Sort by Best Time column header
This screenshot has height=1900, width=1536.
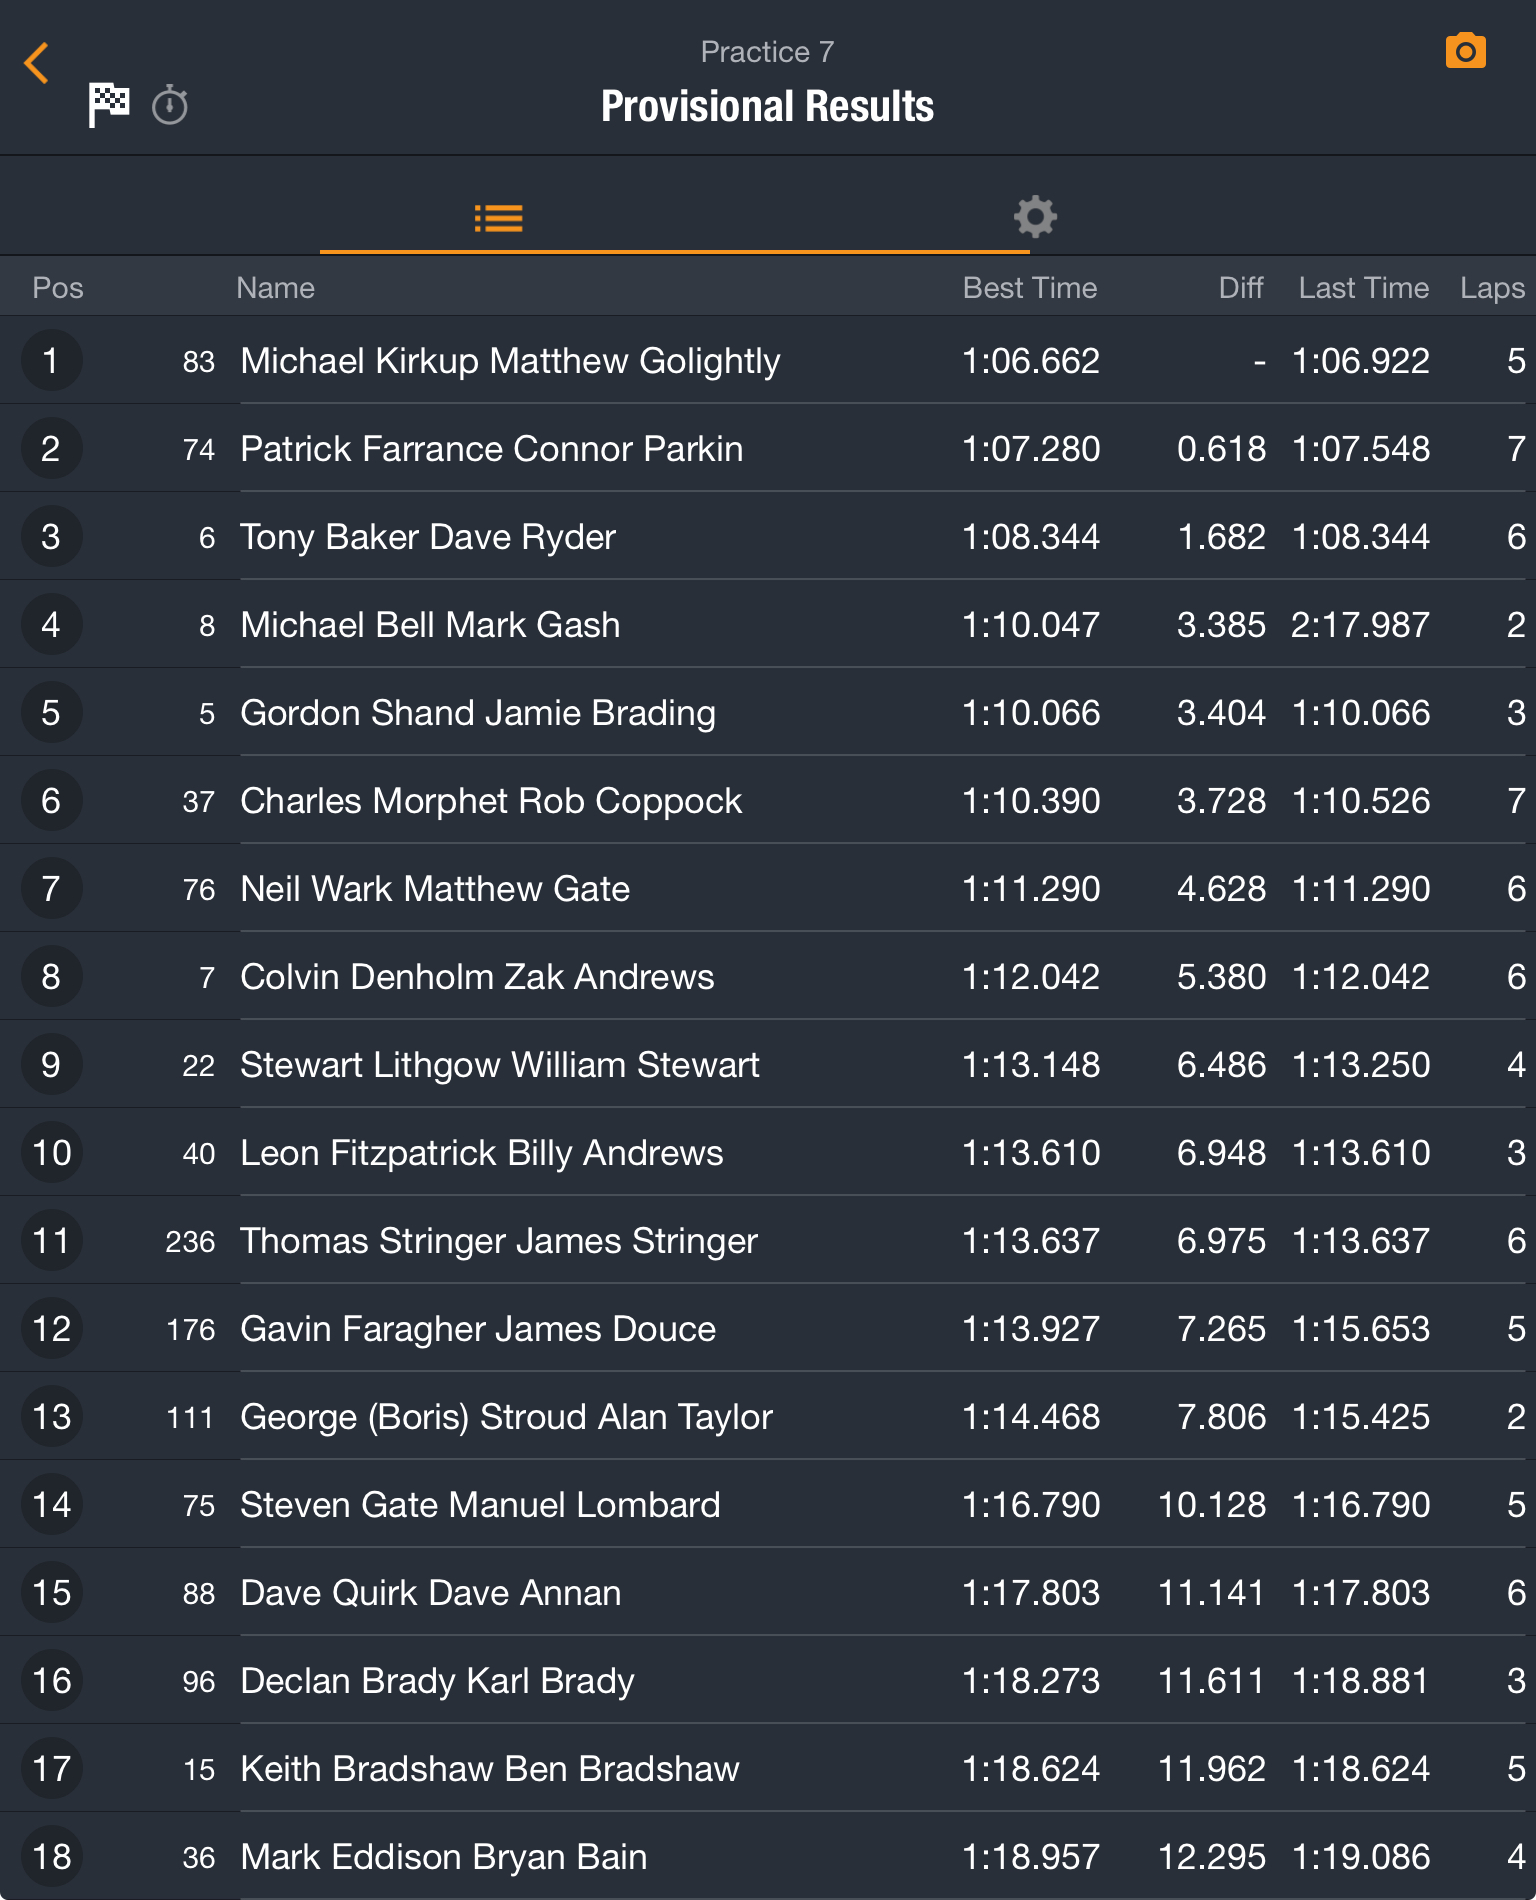coord(1030,288)
